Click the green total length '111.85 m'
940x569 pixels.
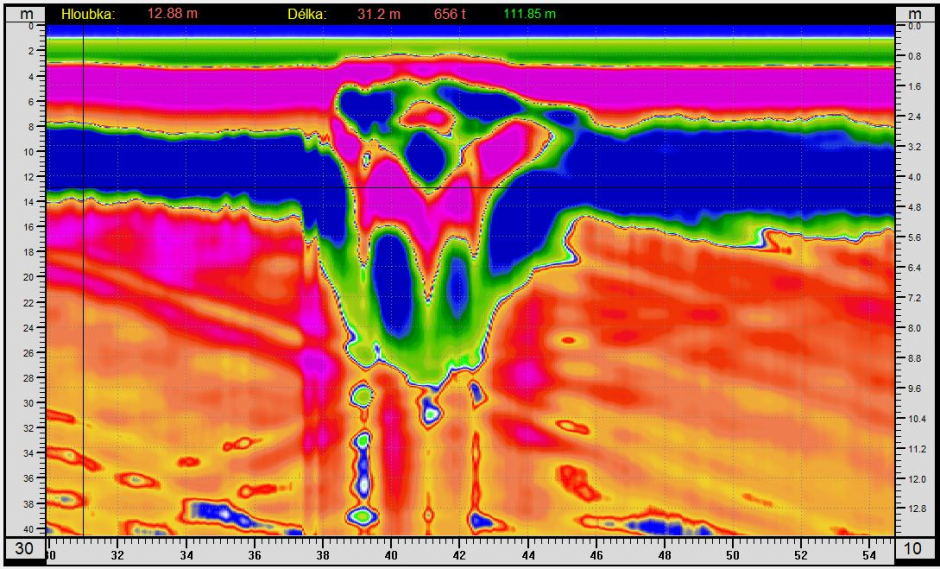530,14
